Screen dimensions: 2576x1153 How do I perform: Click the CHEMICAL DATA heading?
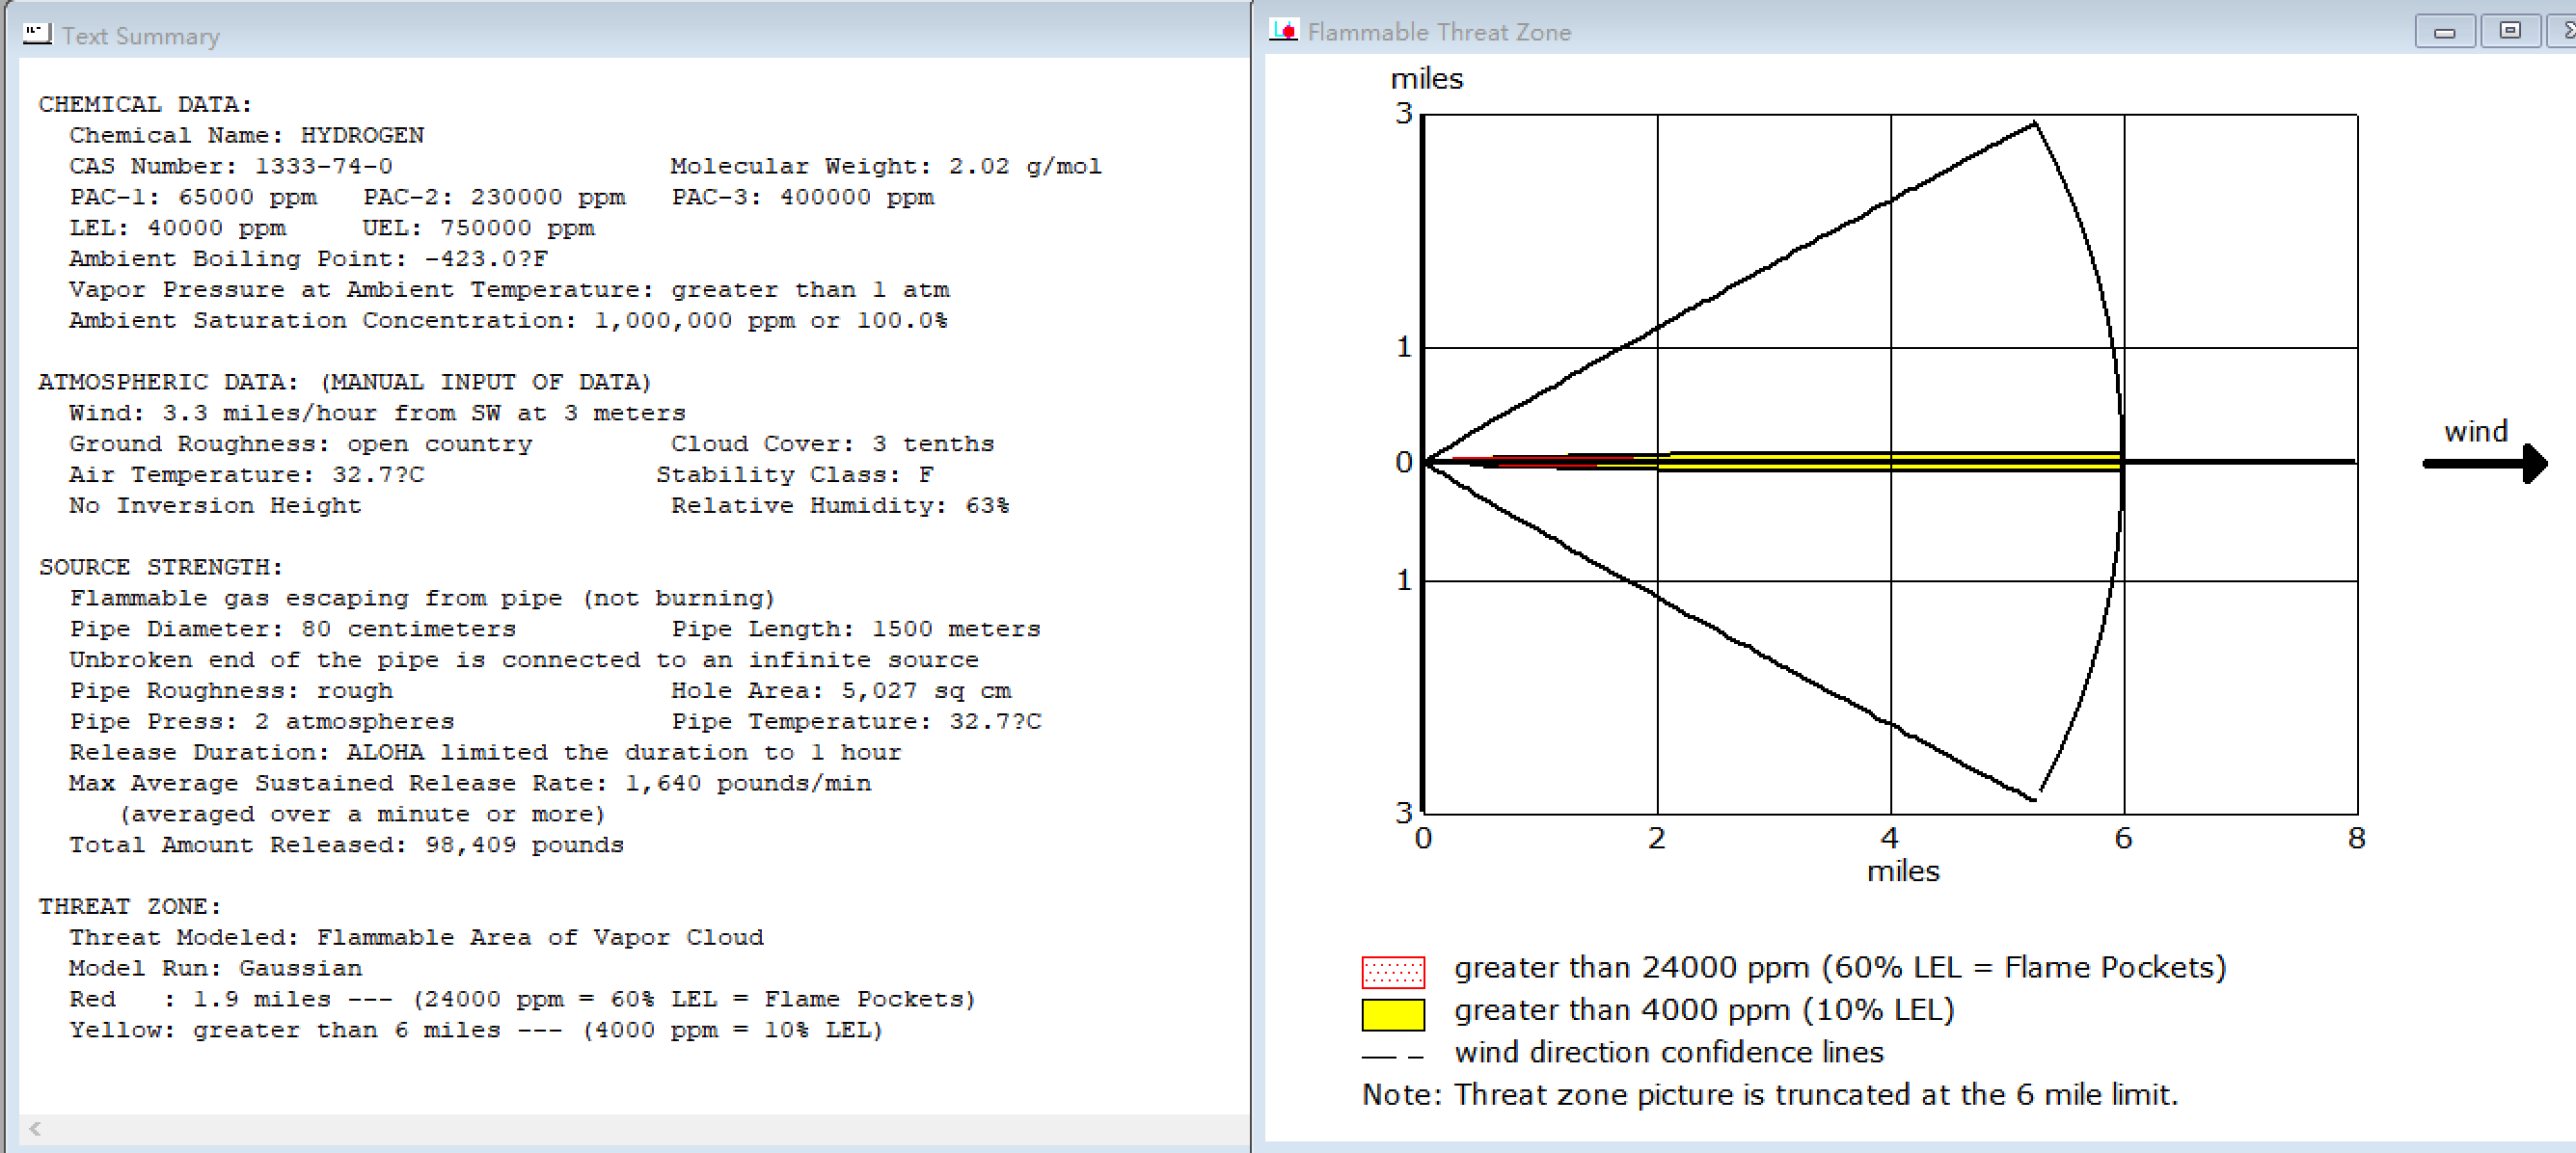[x=145, y=104]
